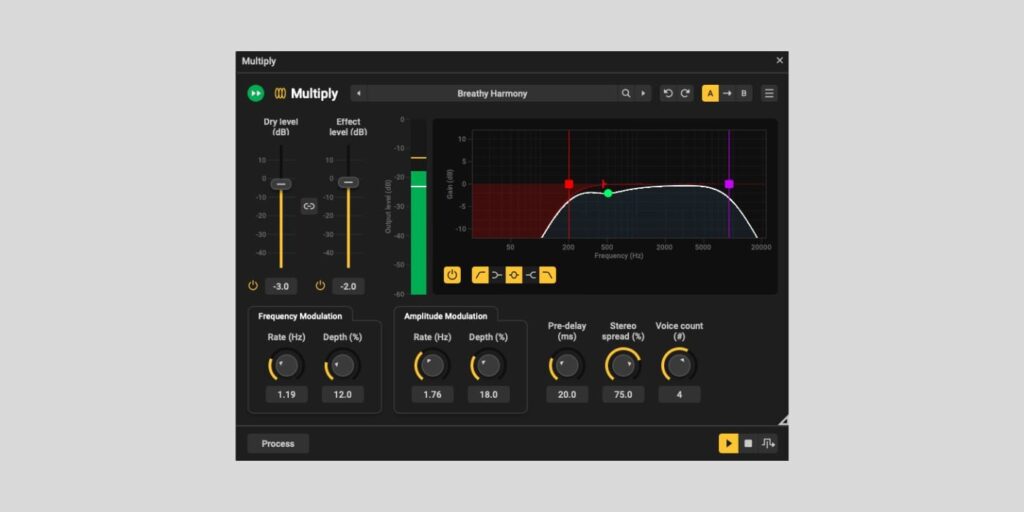This screenshot has width=1024, height=512.
Task: Toggle the link between Dry and Effect levels
Action: [310, 206]
